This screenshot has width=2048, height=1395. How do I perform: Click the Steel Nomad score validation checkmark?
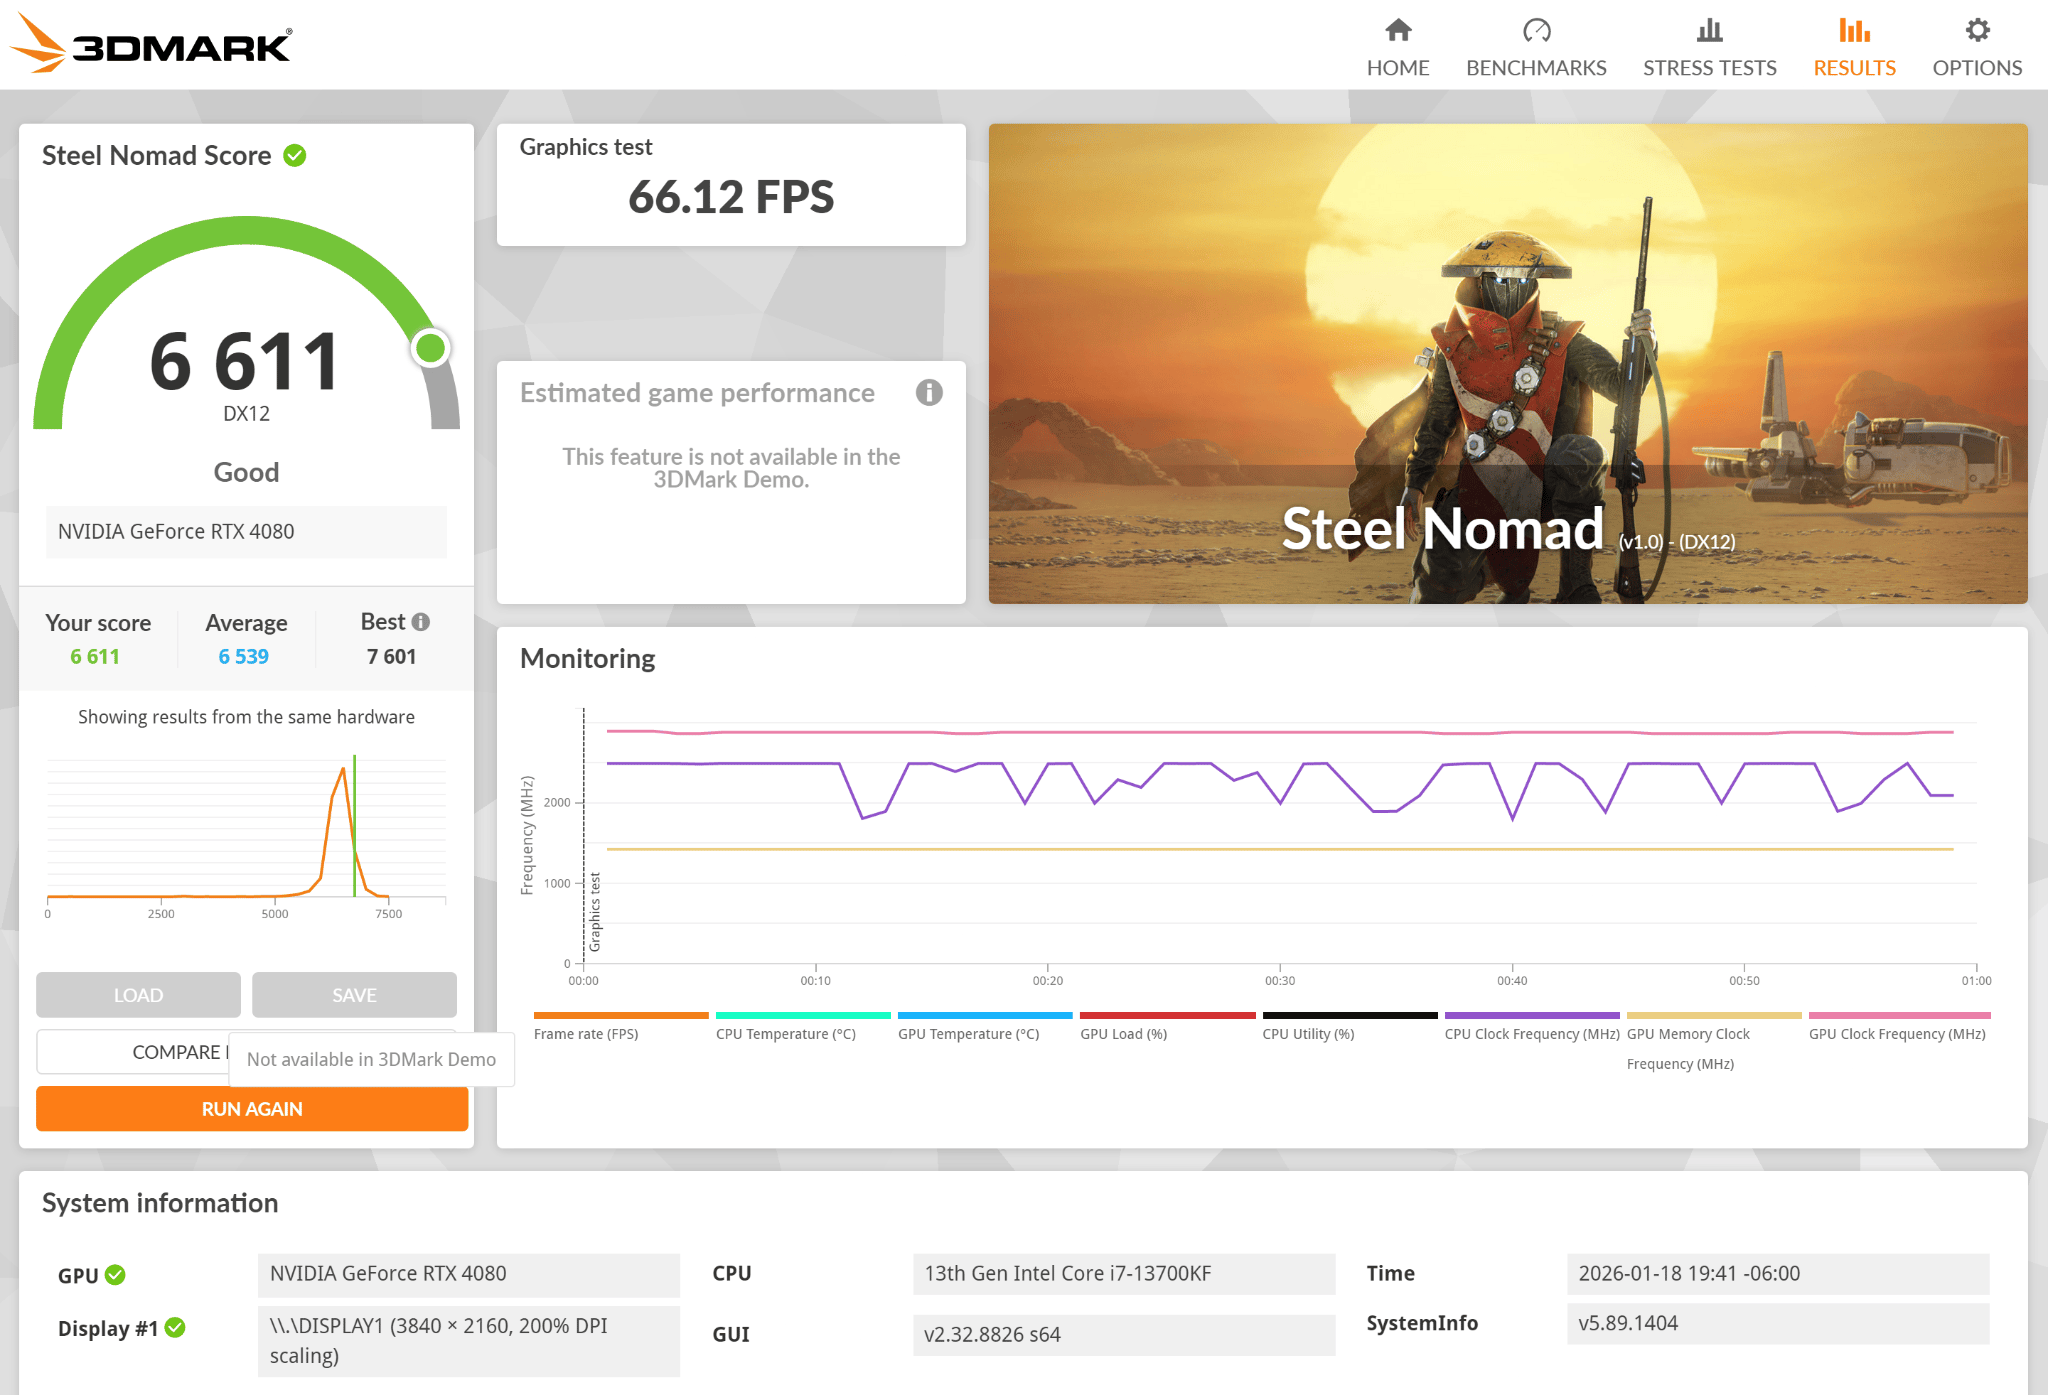coord(295,156)
